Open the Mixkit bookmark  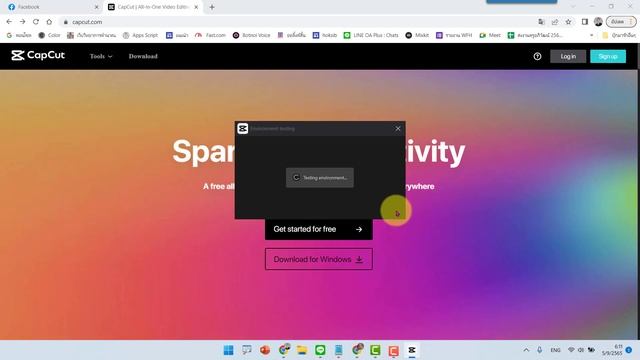coord(417,35)
